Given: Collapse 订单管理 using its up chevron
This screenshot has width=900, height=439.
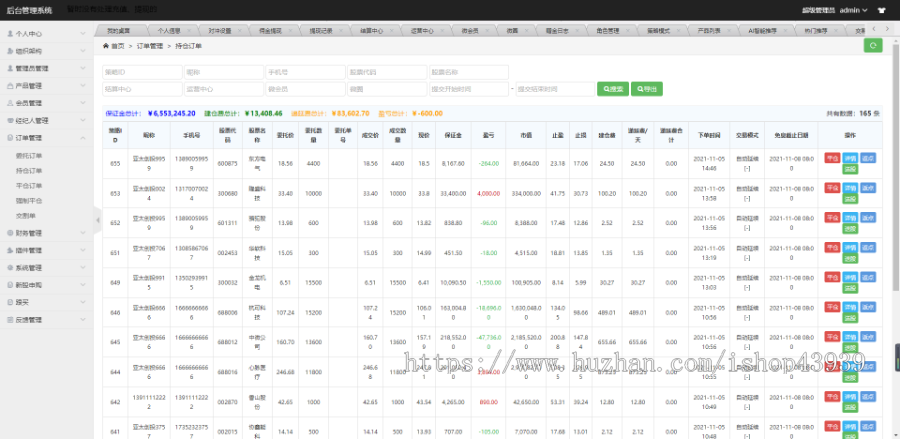Looking at the screenshot, I should click(x=83, y=138).
